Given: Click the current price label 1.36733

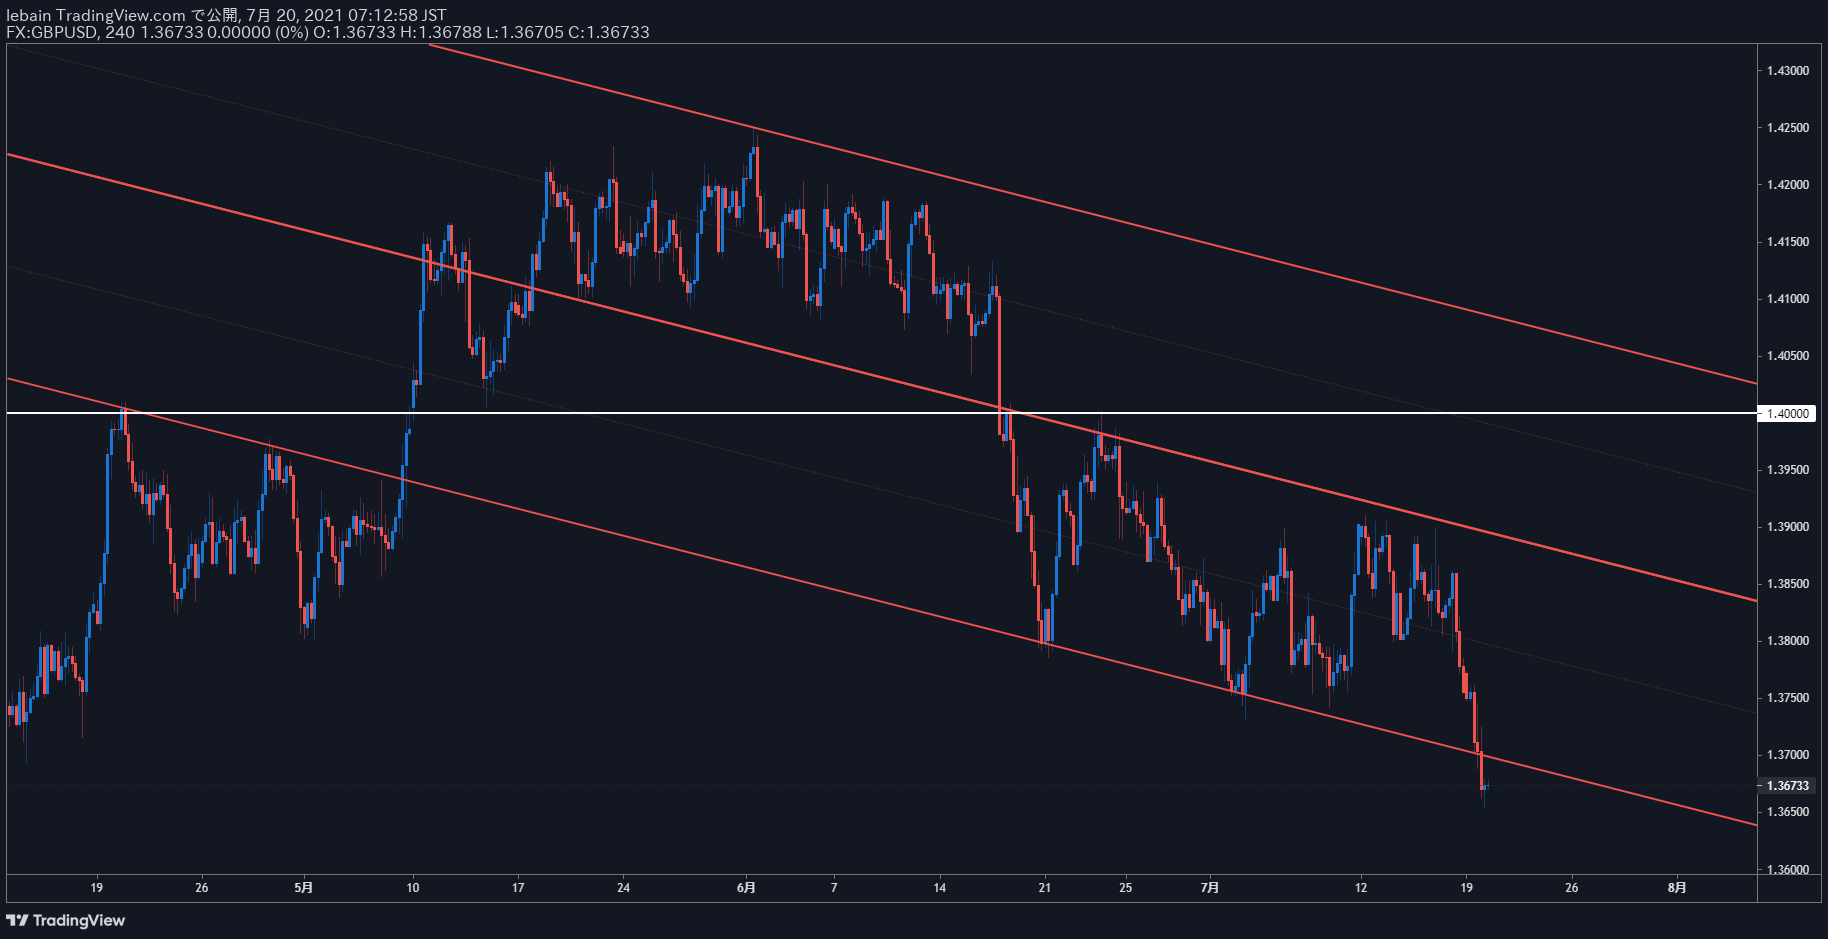Looking at the screenshot, I should [x=1787, y=786].
